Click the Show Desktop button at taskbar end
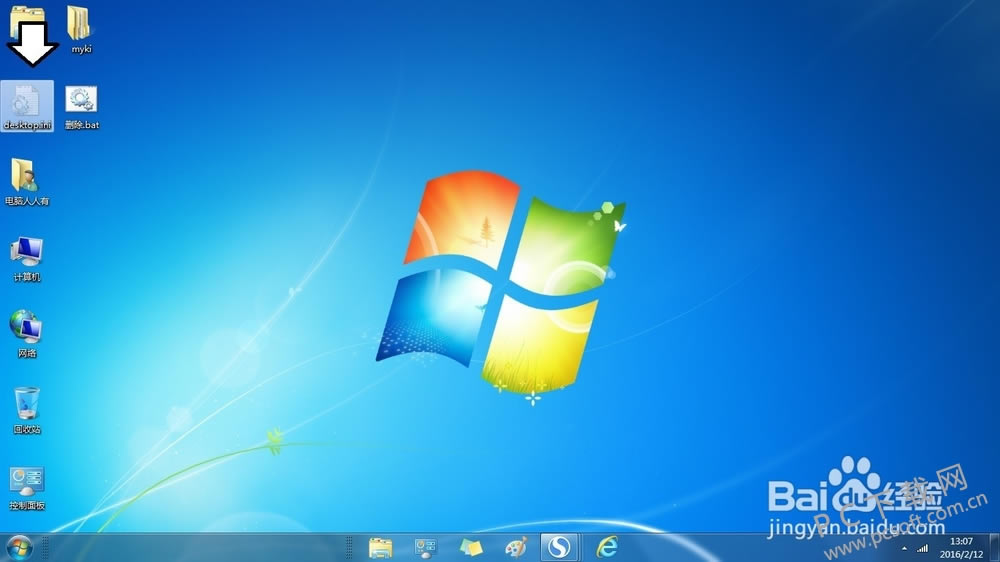The width and height of the screenshot is (1000, 562). point(995,547)
